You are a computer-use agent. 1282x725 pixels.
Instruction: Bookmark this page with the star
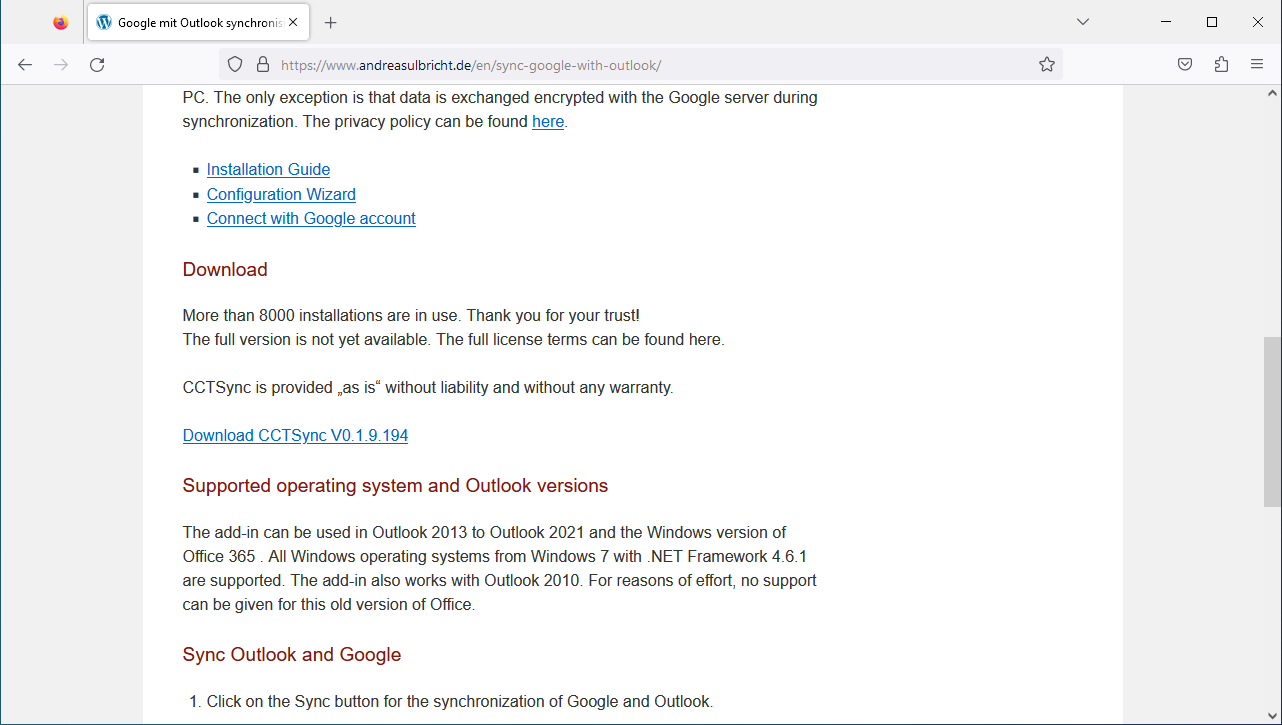(1047, 64)
